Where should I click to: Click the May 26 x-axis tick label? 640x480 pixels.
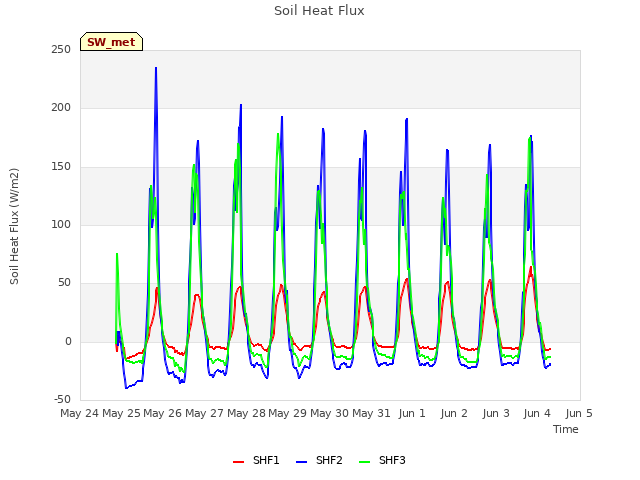(x=162, y=413)
